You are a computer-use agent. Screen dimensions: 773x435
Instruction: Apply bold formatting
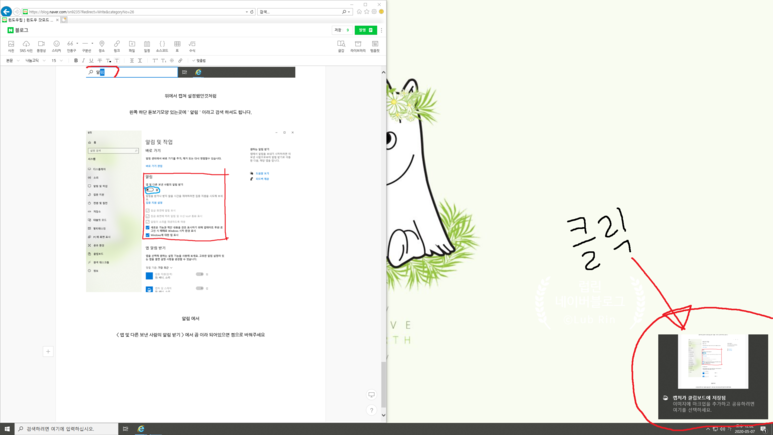click(76, 61)
